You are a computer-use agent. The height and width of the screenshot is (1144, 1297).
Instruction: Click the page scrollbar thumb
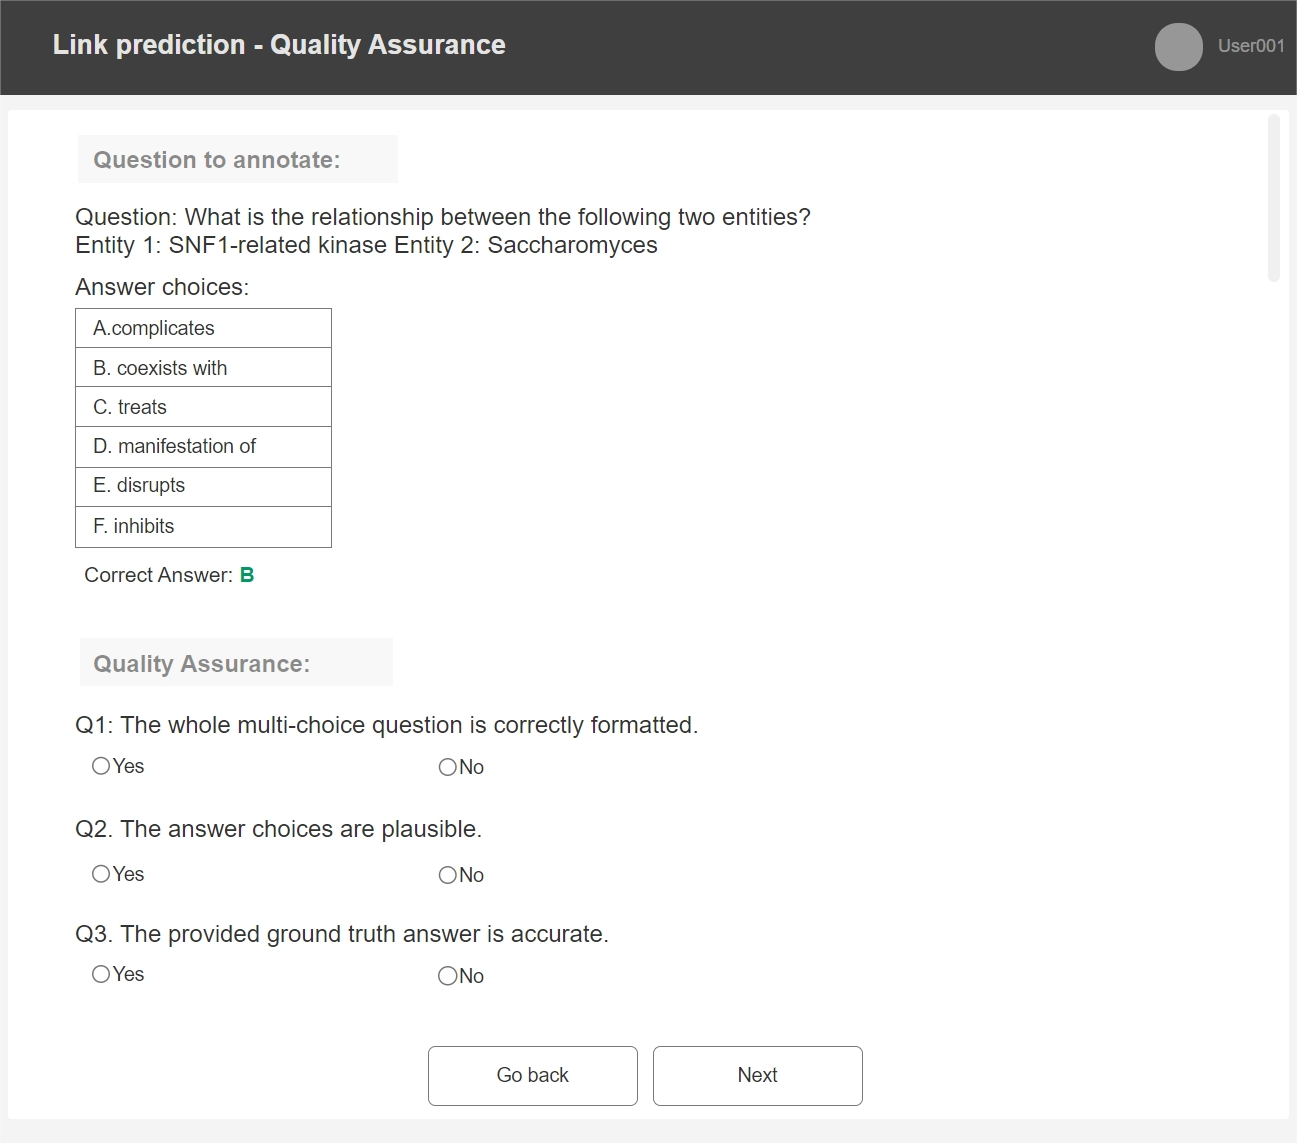tap(1273, 198)
